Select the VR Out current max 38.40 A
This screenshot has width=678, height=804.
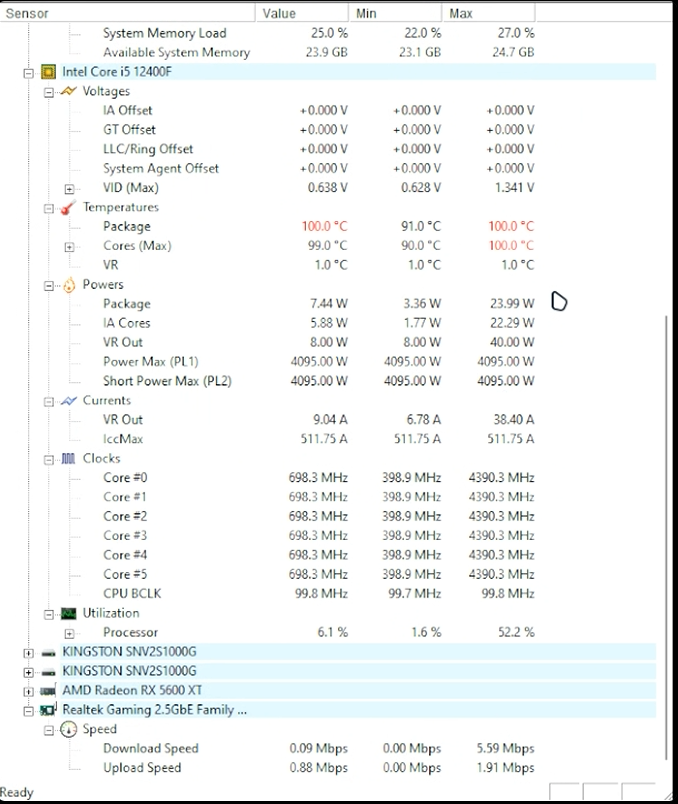[514, 419]
